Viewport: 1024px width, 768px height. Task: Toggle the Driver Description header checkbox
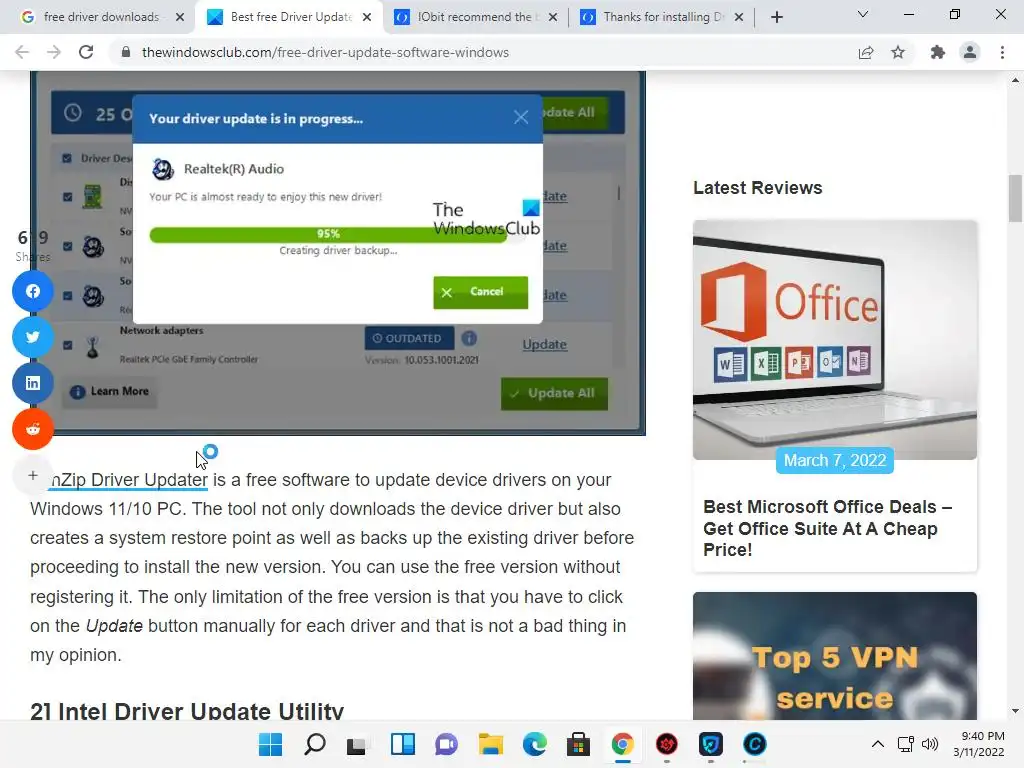pos(67,158)
